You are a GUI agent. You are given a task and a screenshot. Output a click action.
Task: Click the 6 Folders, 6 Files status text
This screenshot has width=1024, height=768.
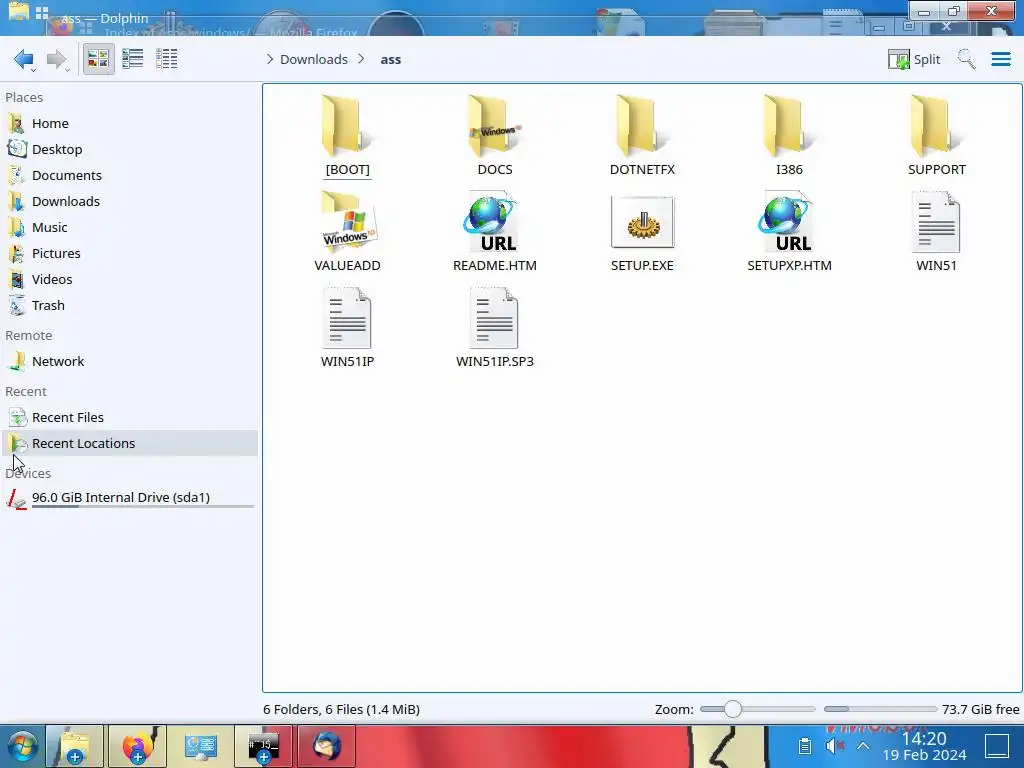coord(342,709)
